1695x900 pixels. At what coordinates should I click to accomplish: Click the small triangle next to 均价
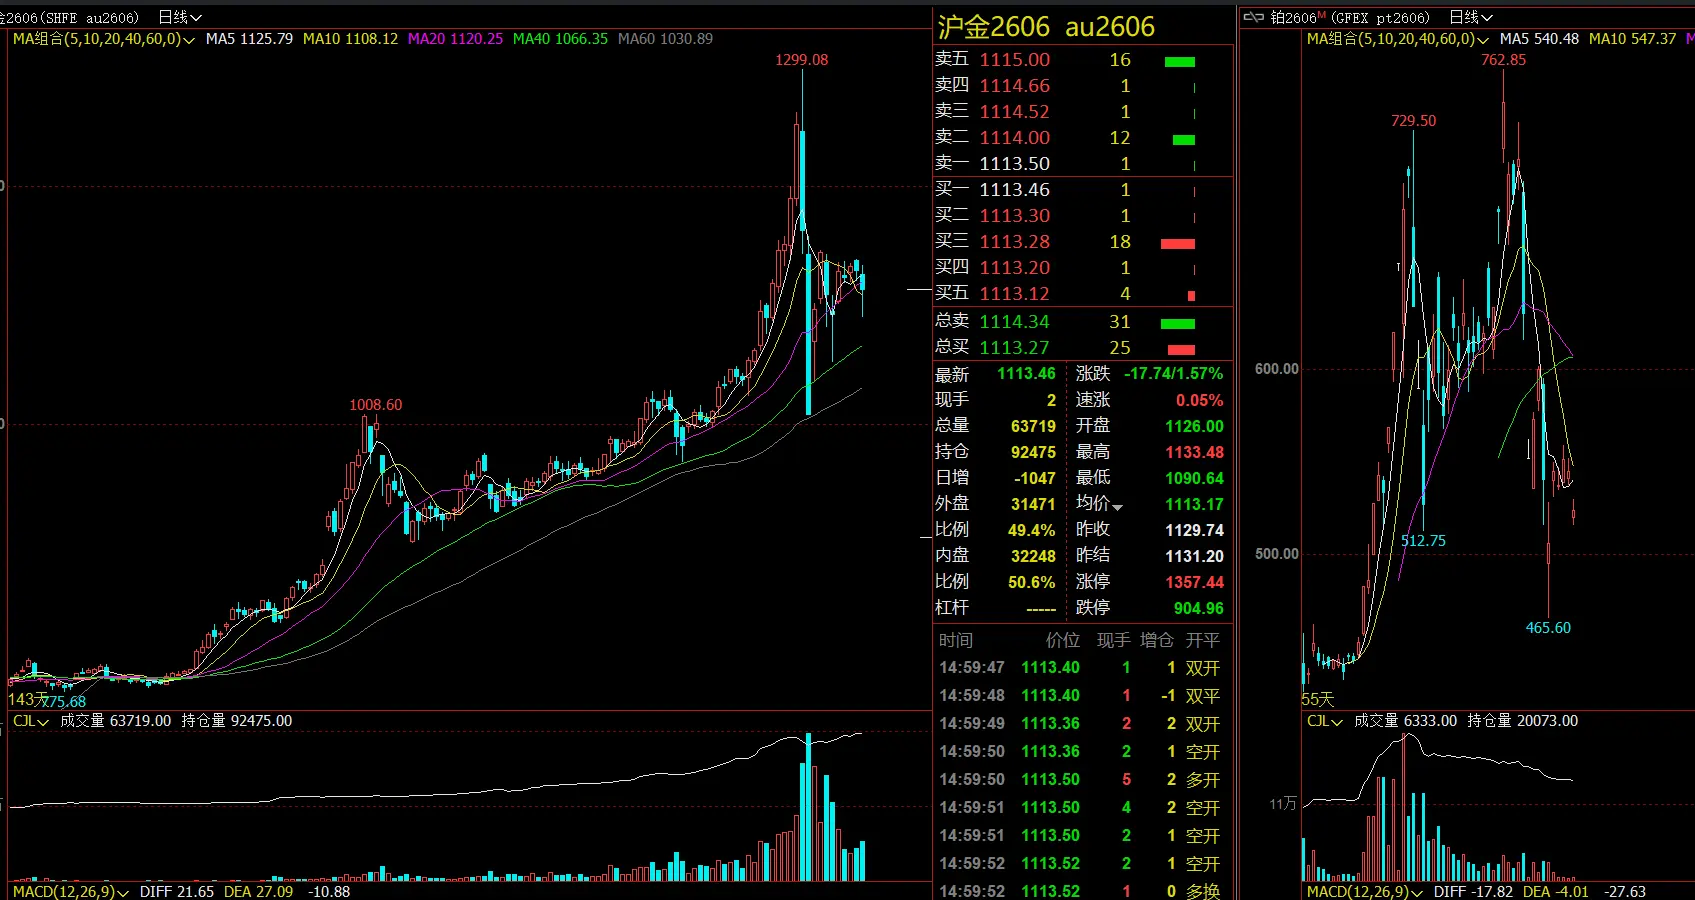[1118, 507]
